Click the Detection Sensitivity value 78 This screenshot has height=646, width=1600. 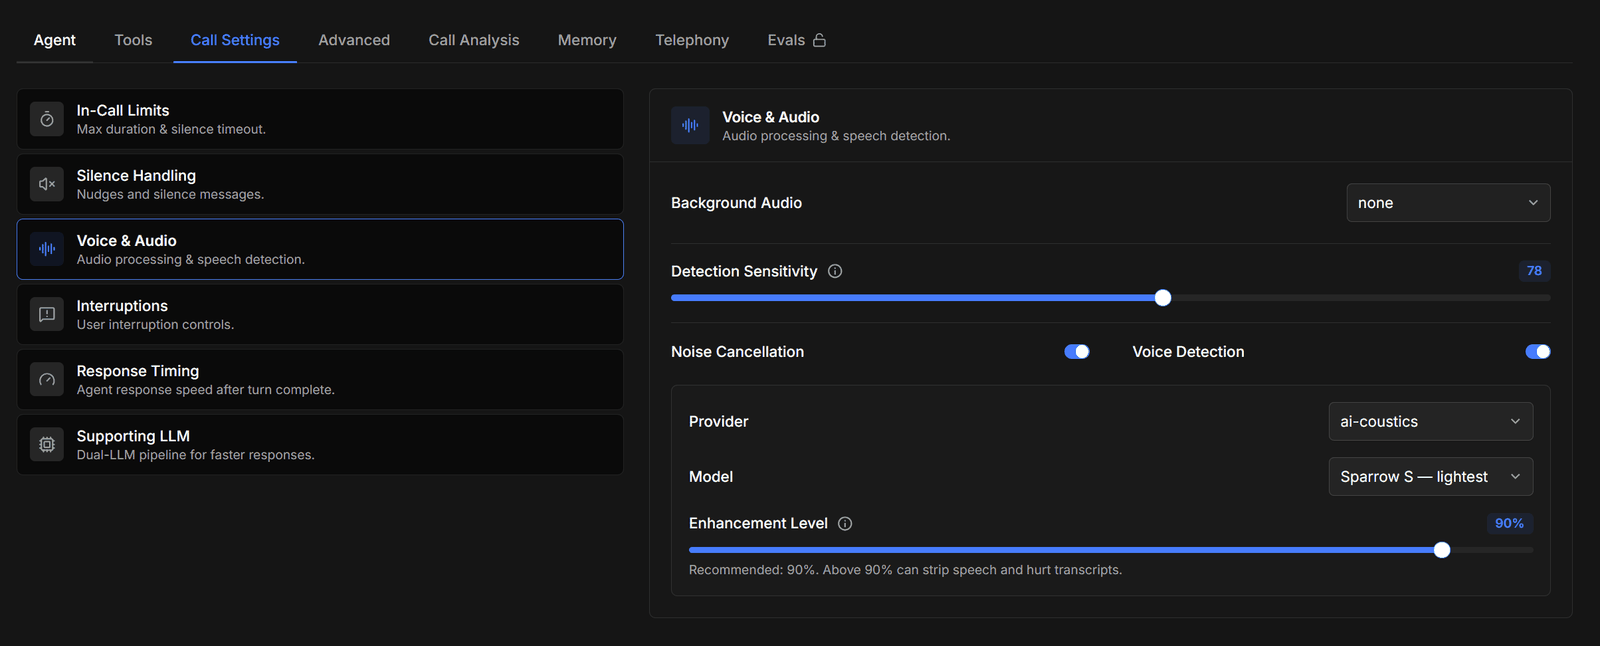point(1534,271)
